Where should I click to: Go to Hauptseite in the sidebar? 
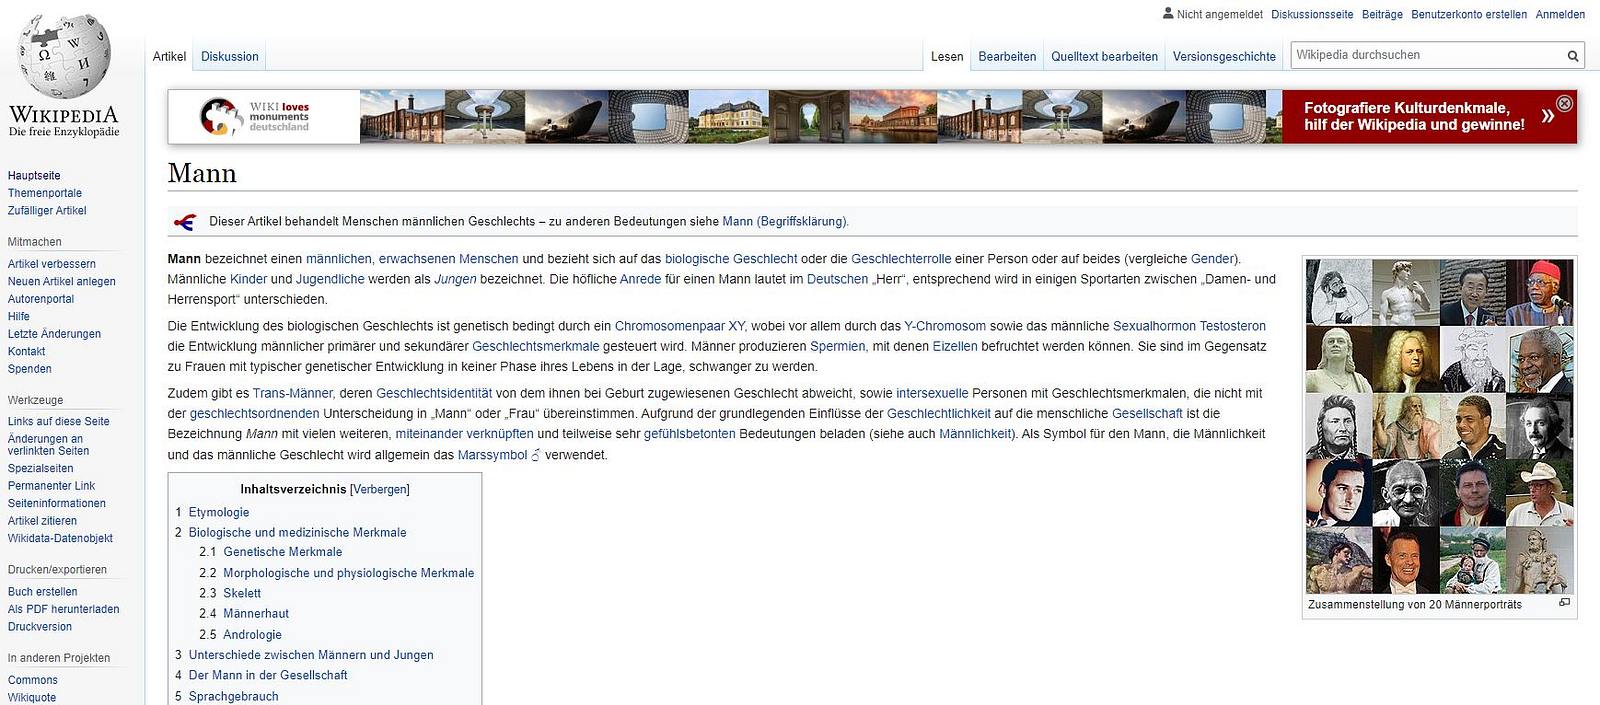(x=34, y=176)
